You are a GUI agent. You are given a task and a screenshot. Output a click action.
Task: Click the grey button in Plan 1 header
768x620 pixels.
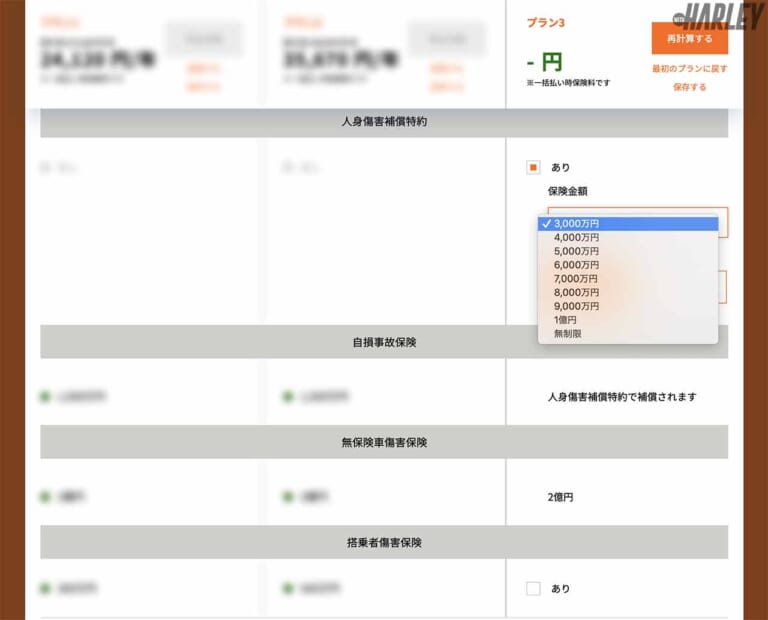pyautogui.click(x=204, y=38)
